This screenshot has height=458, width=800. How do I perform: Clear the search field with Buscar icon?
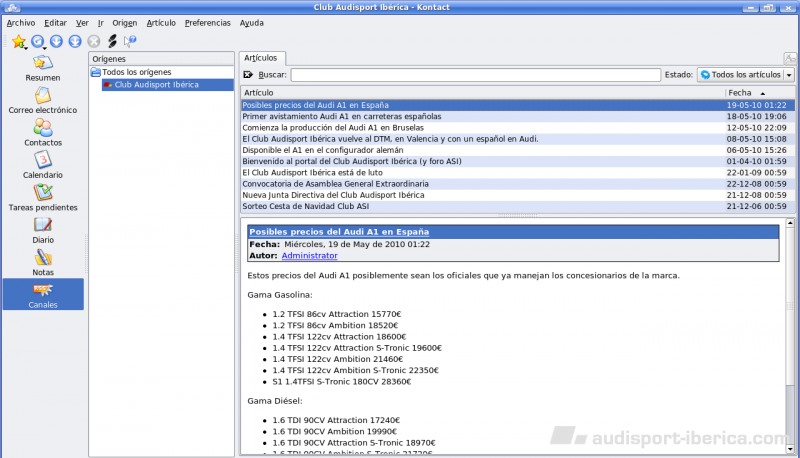[248, 75]
